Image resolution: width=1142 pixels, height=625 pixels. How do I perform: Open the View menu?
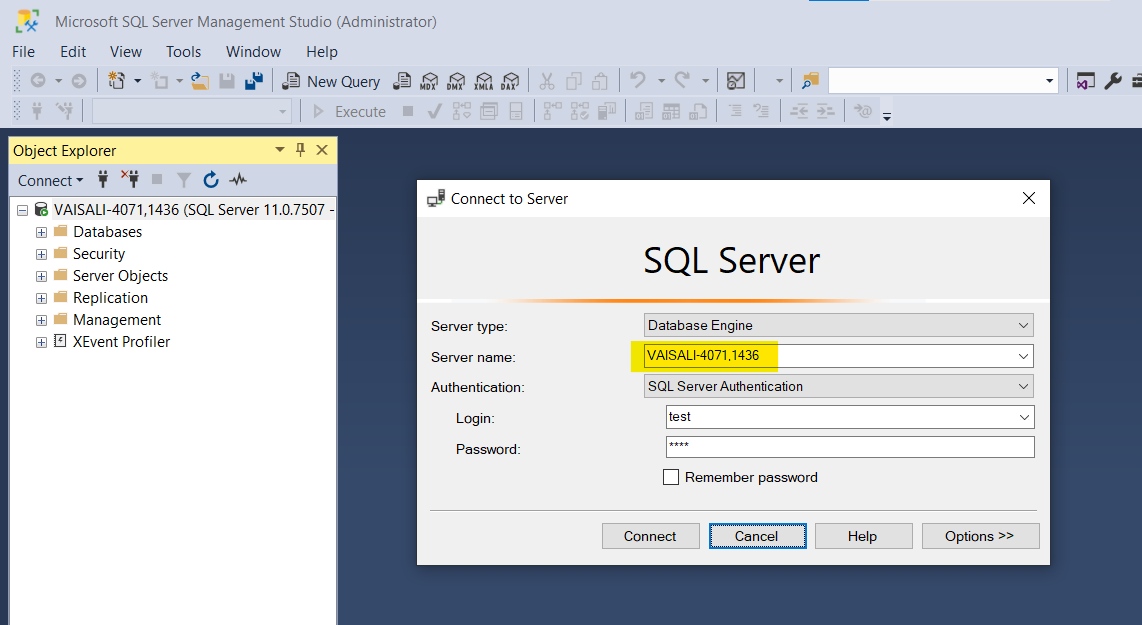(x=126, y=51)
